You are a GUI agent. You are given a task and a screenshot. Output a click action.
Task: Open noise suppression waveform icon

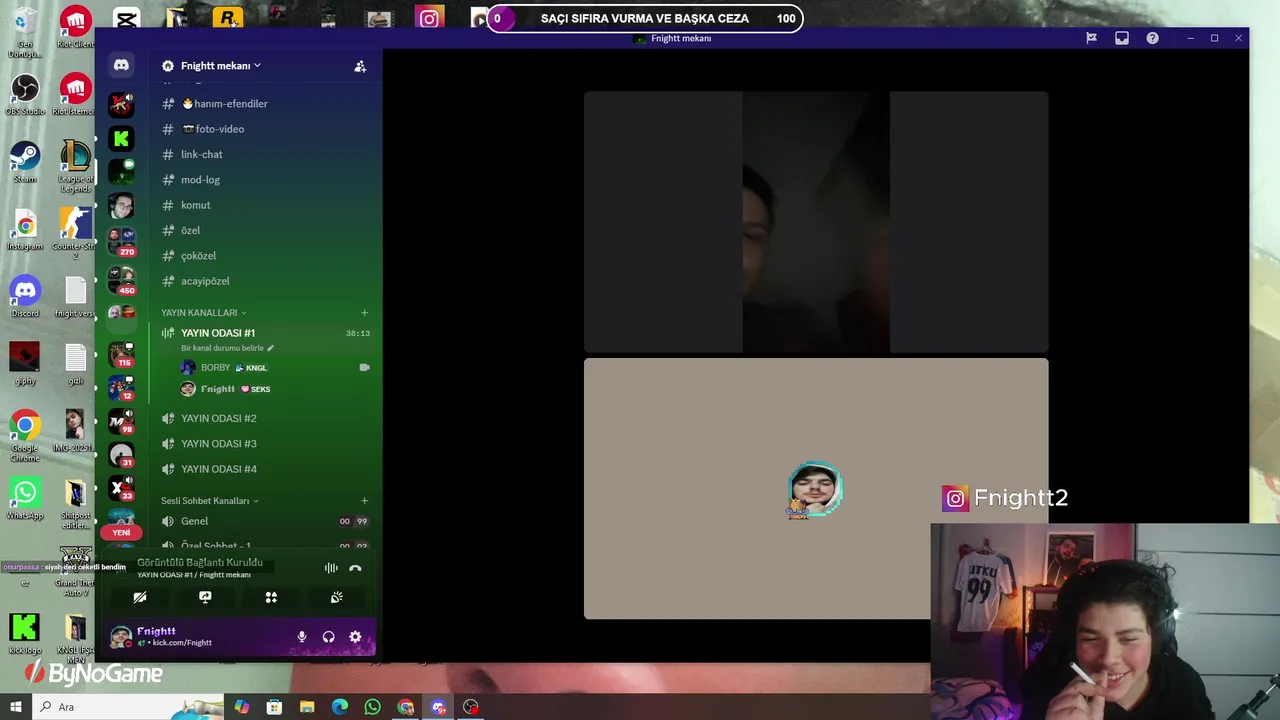[x=330, y=568]
